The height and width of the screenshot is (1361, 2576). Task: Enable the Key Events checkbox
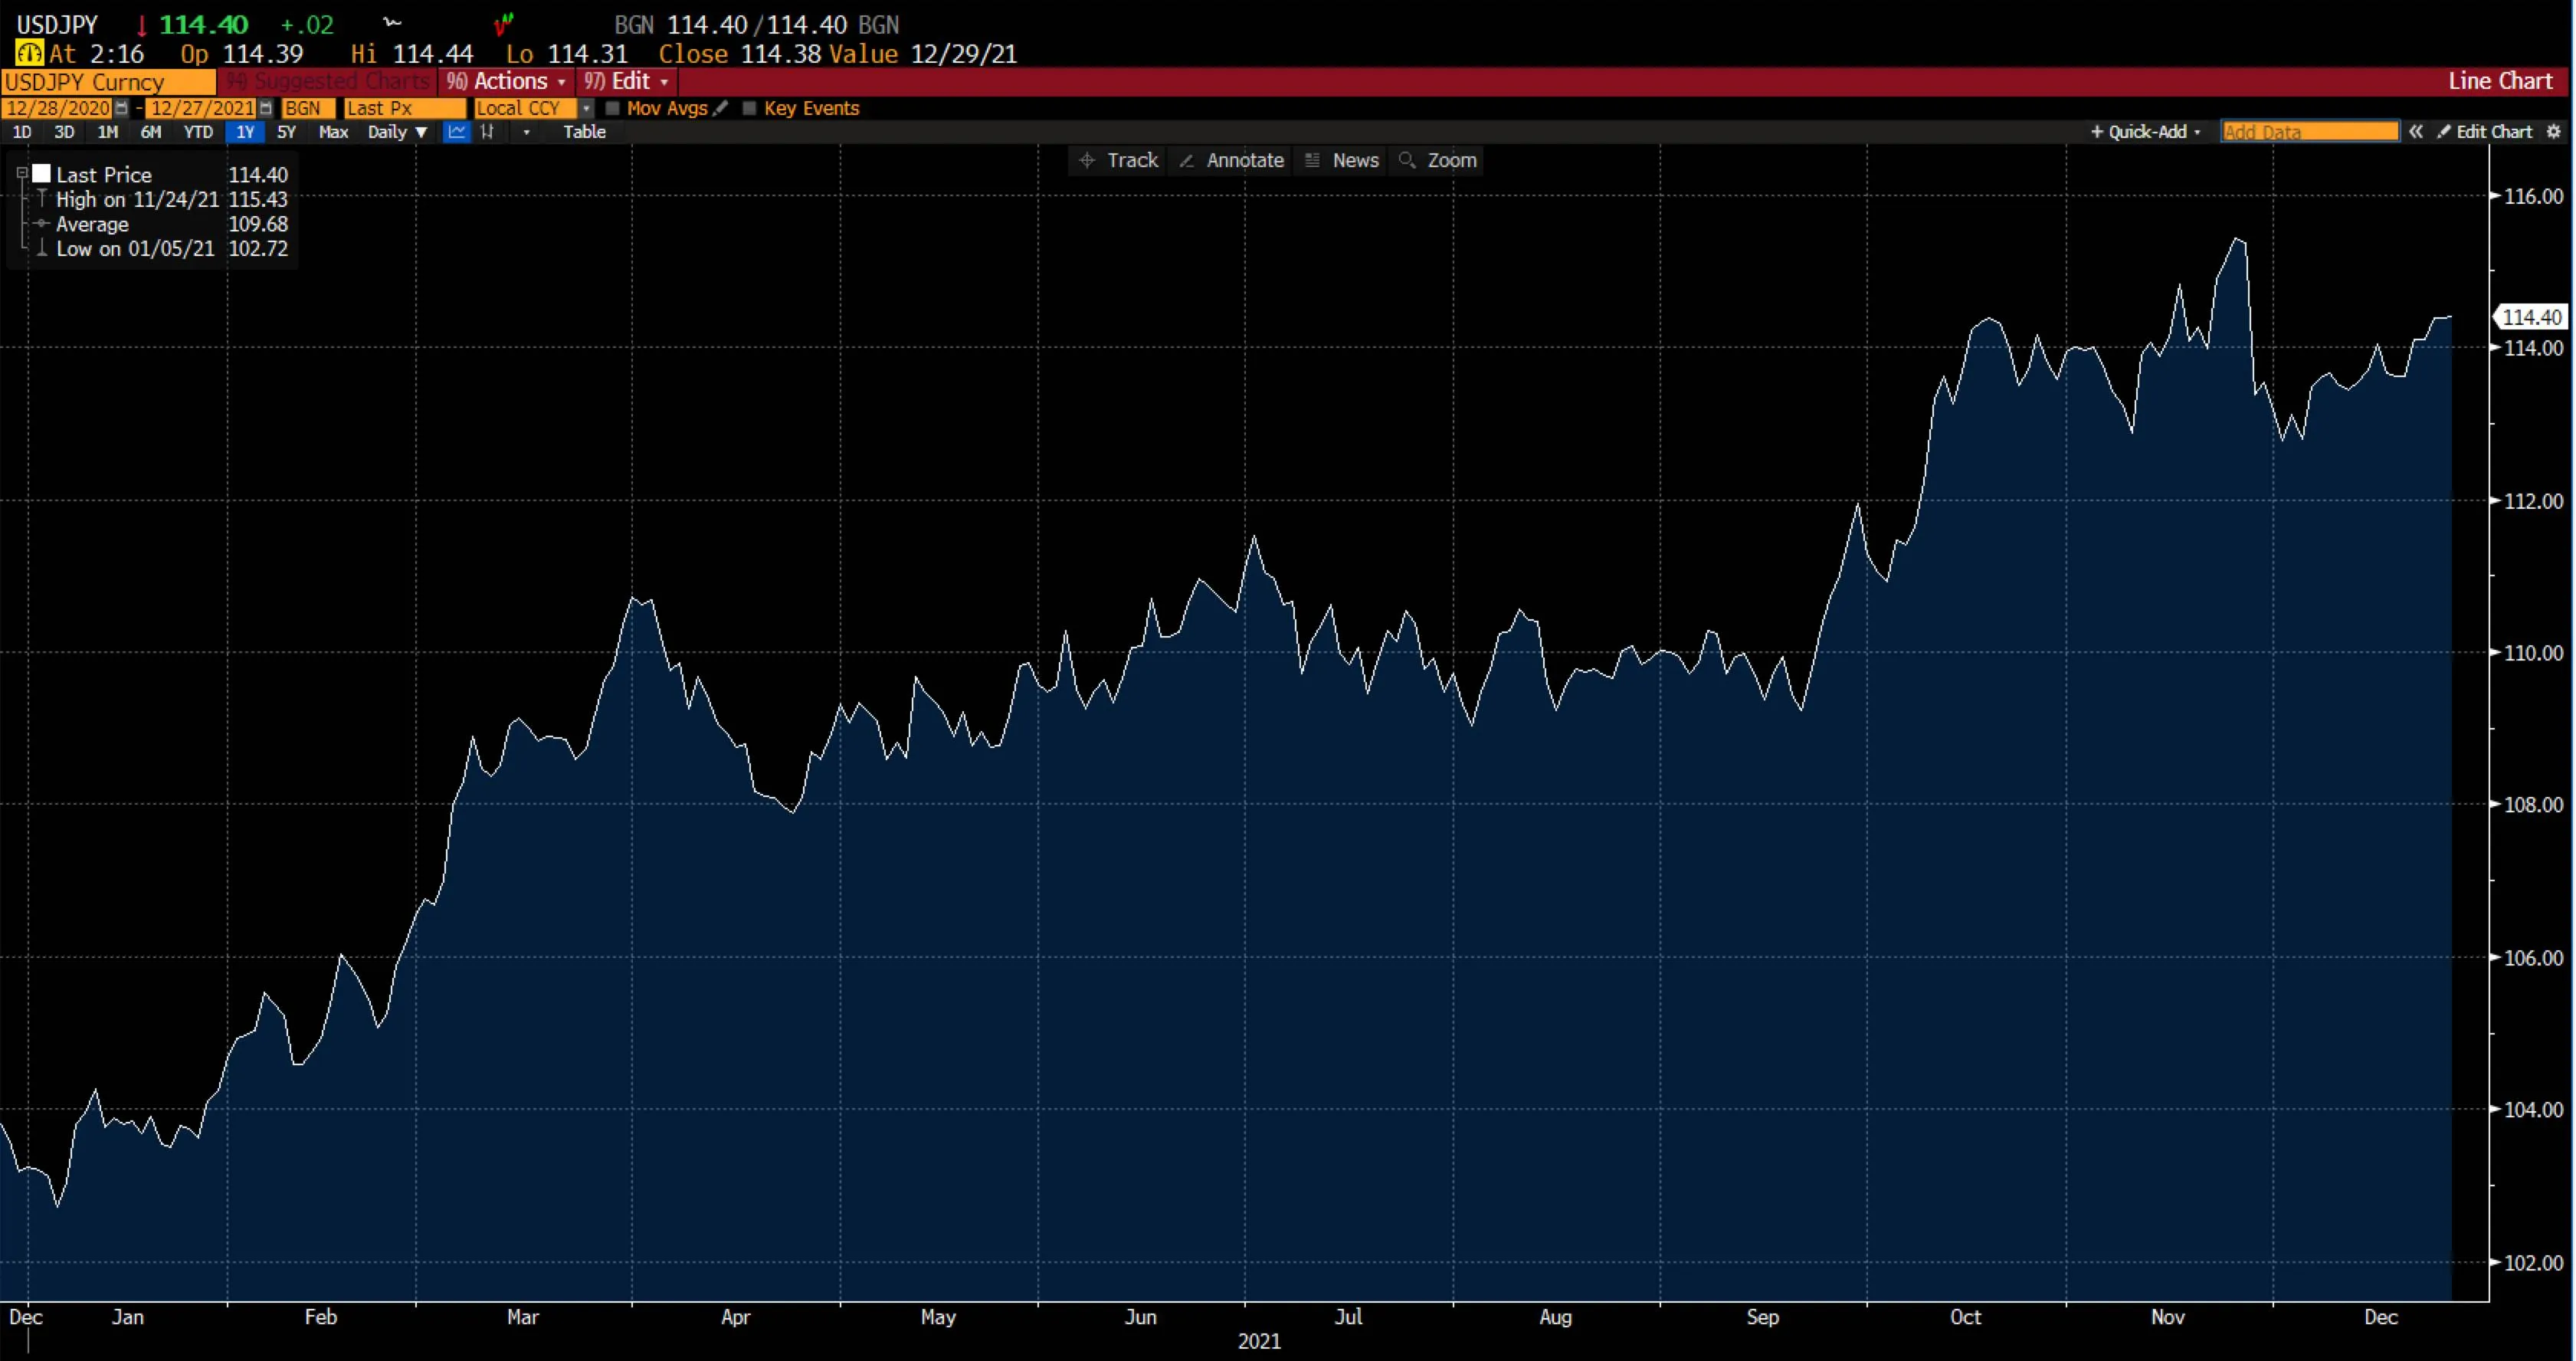[x=750, y=108]
